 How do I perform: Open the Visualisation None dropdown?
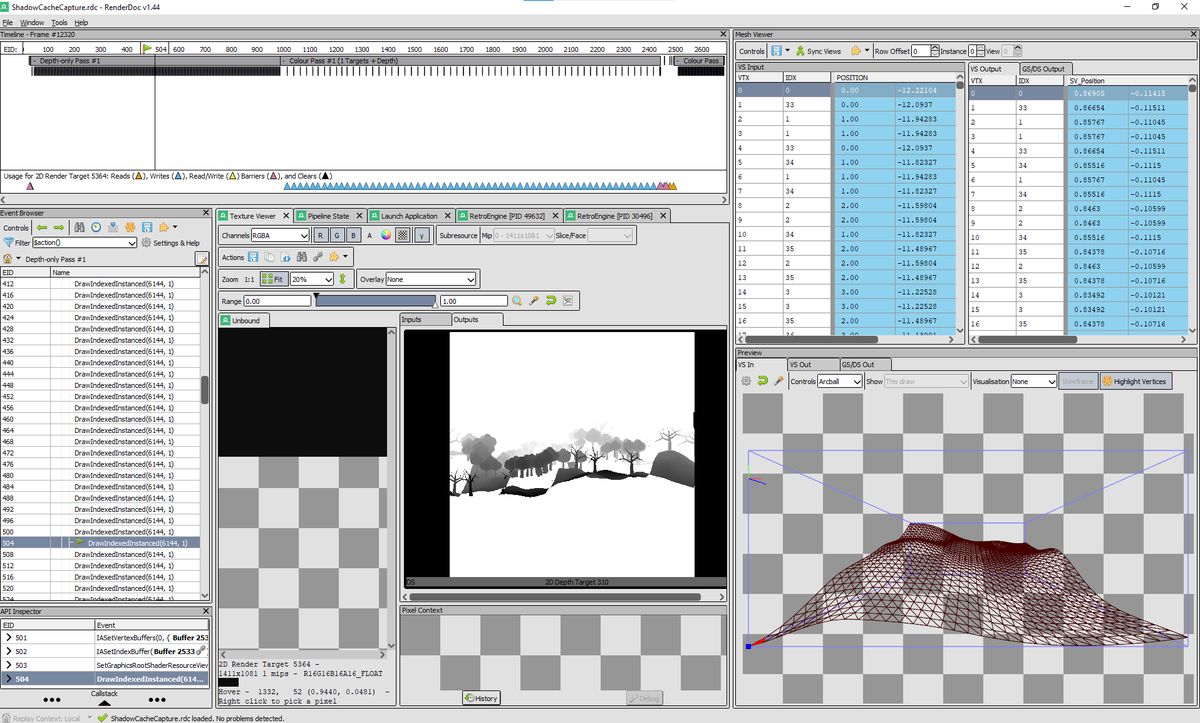pyautogui.click(x=1033, y=381)
